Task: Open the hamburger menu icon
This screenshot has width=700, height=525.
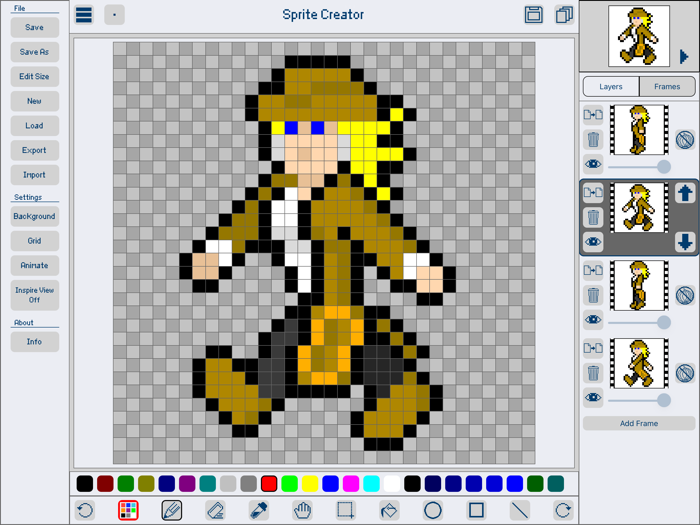Action: tap(84, 15)
